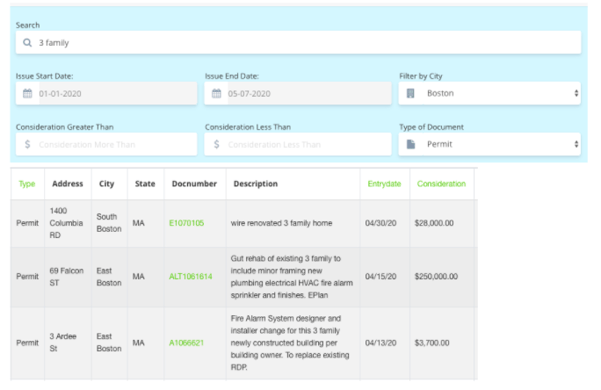The image size is (601, 390).
Task: Open the Type of Document dropdown showing Permit
Action: coord(489,144)
